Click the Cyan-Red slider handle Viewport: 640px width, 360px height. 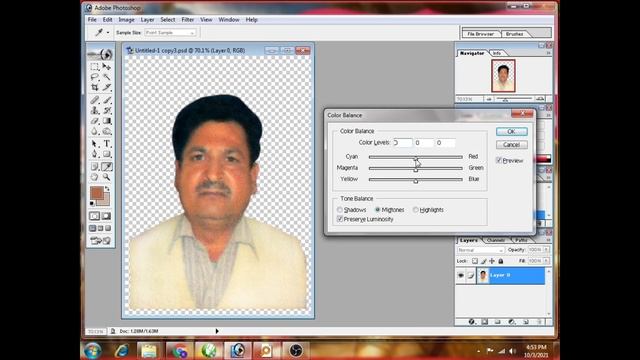click(x=416, y=158)
